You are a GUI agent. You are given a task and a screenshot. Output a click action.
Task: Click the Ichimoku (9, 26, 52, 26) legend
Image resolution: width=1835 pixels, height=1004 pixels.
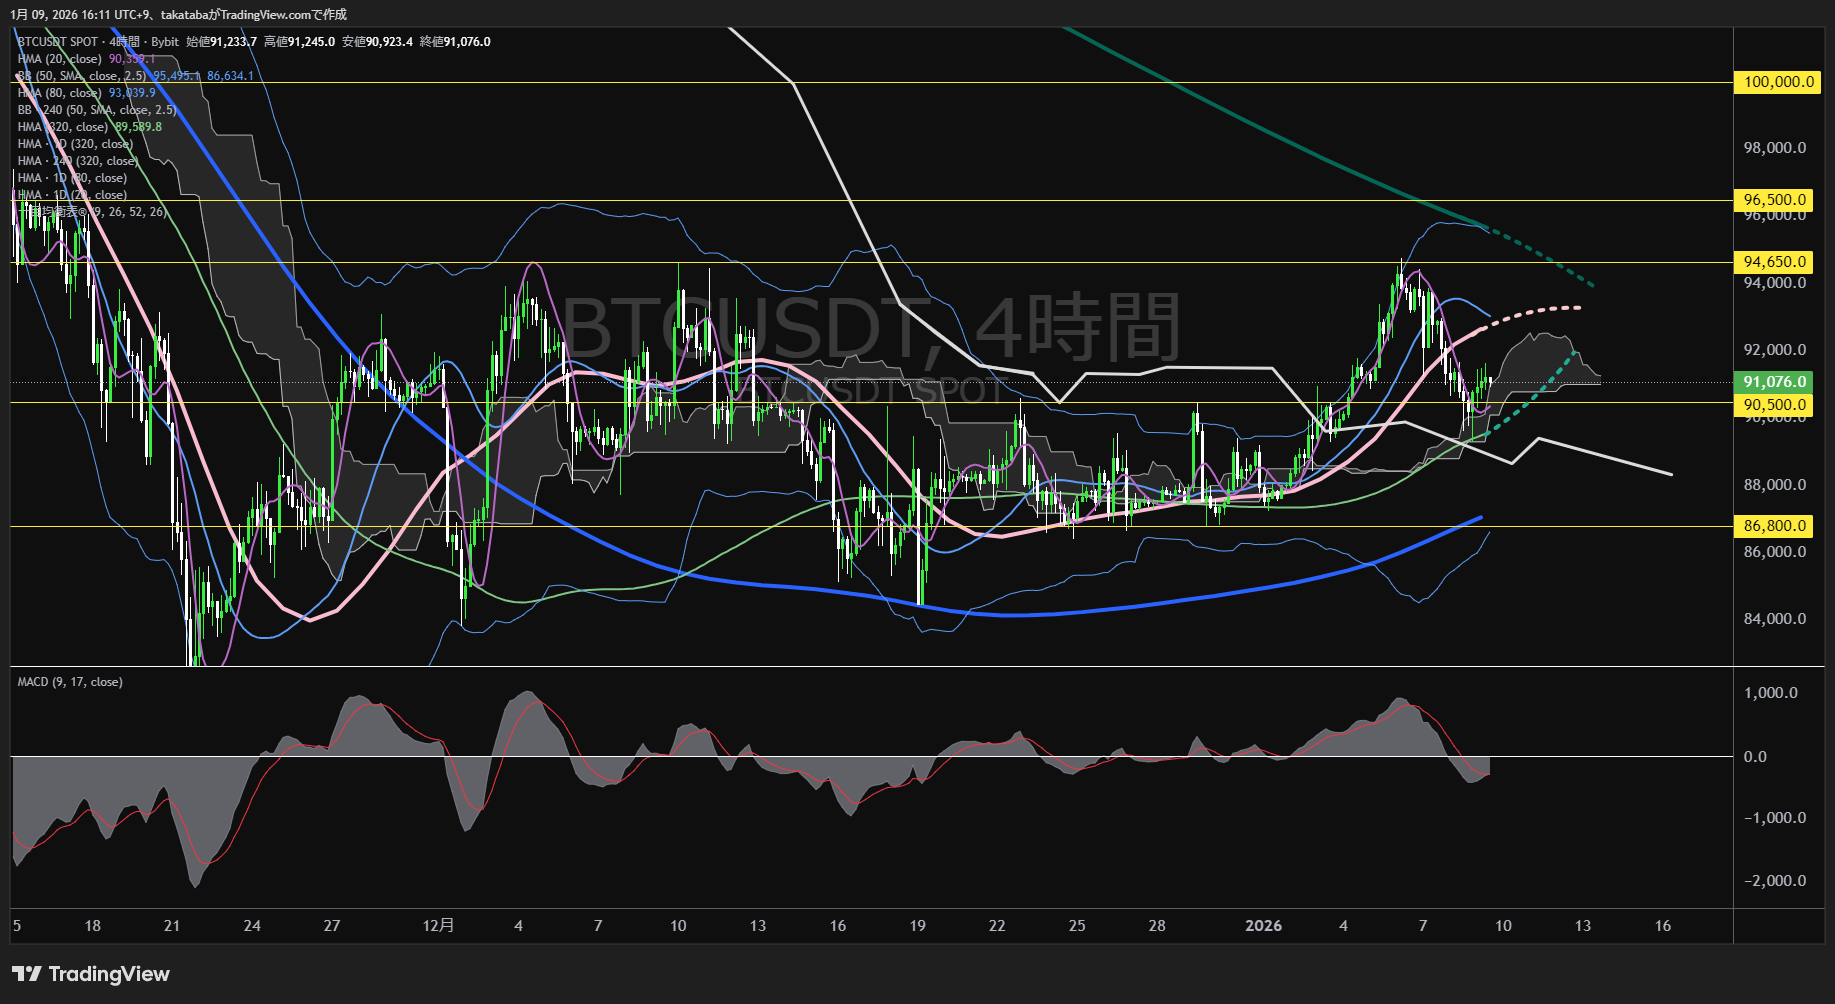(x=92, y=212)
